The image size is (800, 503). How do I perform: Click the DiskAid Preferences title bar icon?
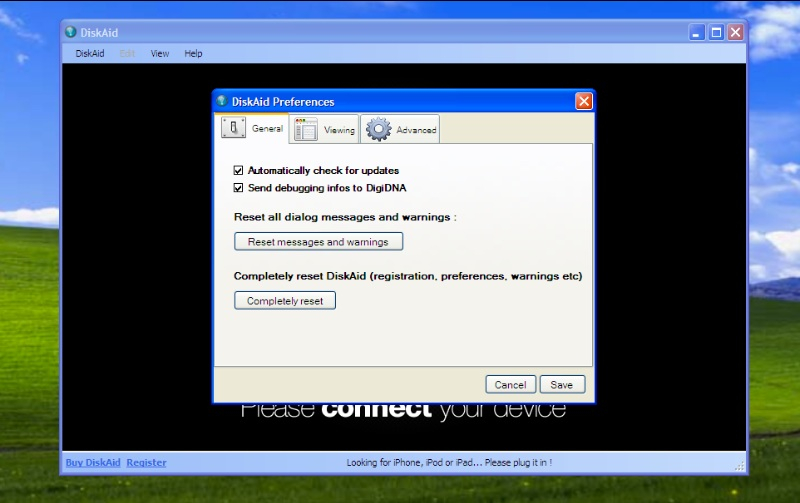(x=222, y=101)
